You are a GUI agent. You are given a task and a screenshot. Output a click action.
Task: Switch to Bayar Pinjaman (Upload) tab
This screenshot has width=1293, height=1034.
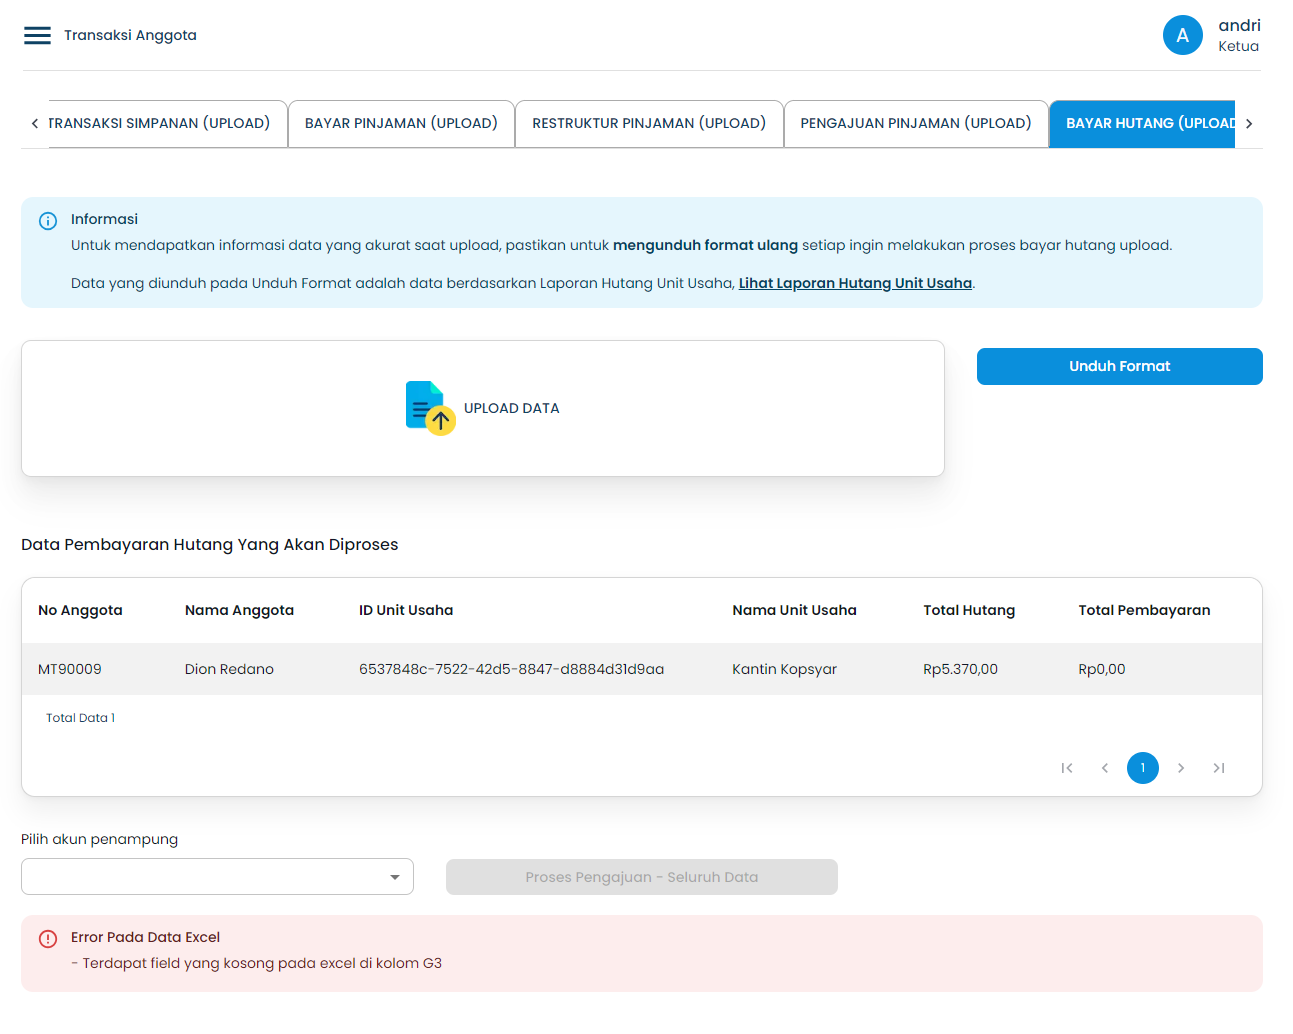tap(401, 124)
